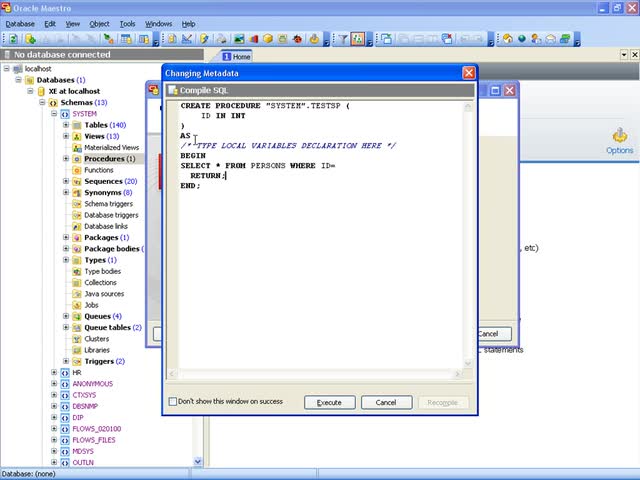Click the green refresh toolbar icon
This screenshot has height=480, width=640.
click(x=13, y=39)
